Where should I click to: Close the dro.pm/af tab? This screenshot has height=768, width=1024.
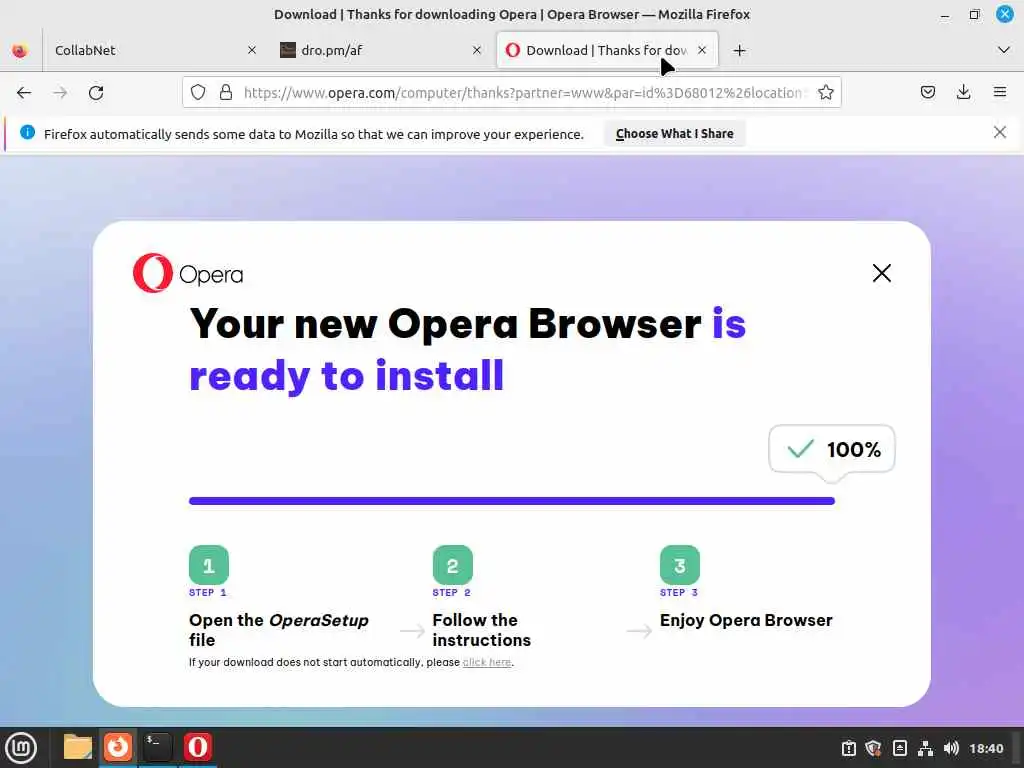(477, 50)
